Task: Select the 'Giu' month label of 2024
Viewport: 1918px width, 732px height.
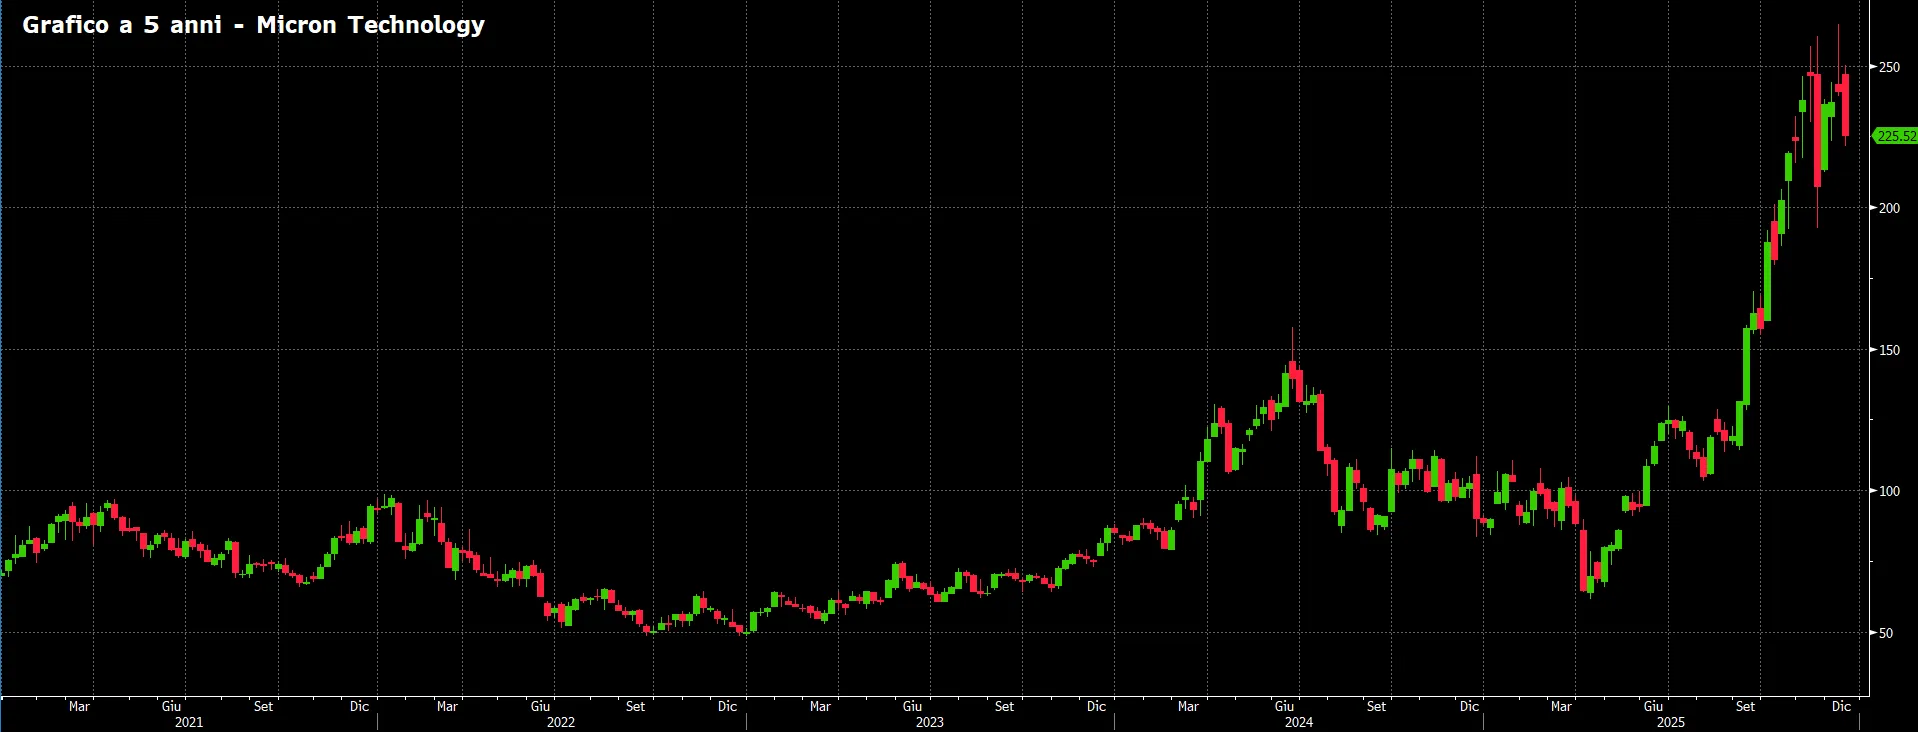Action: coord(1285,706)
